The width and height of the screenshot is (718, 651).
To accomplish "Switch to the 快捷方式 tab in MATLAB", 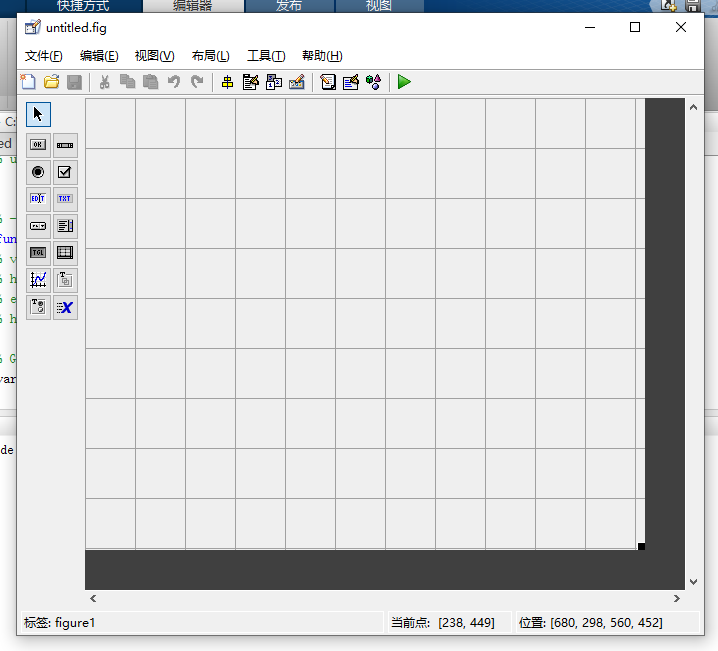I will (83, 6).
